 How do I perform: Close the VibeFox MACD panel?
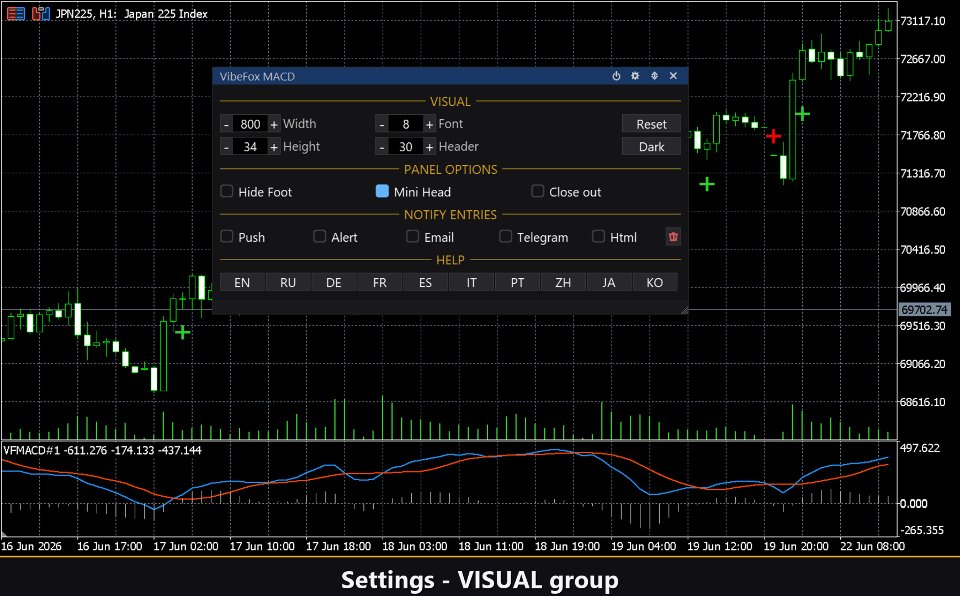673,76
